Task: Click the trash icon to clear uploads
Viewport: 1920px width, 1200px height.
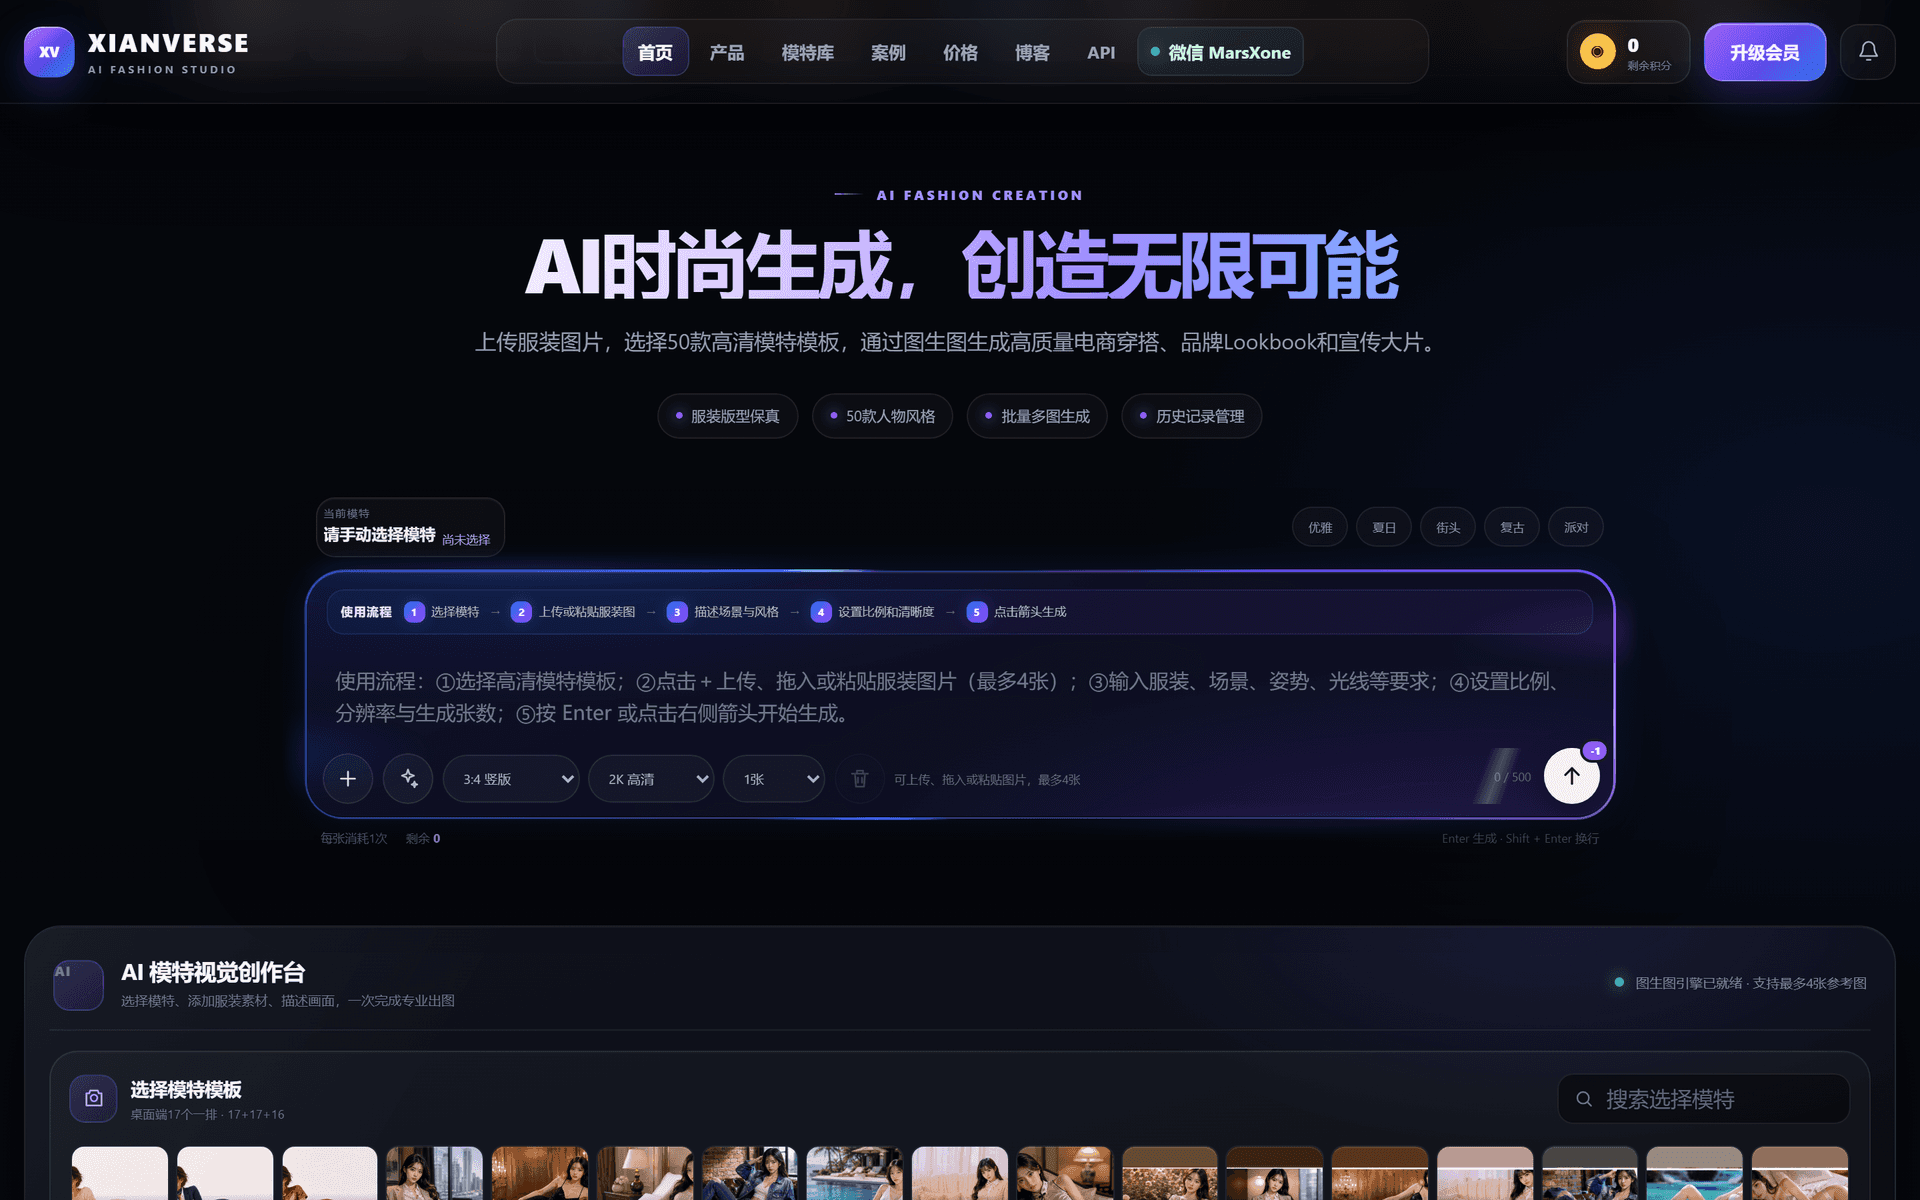Action: point(860,778)
